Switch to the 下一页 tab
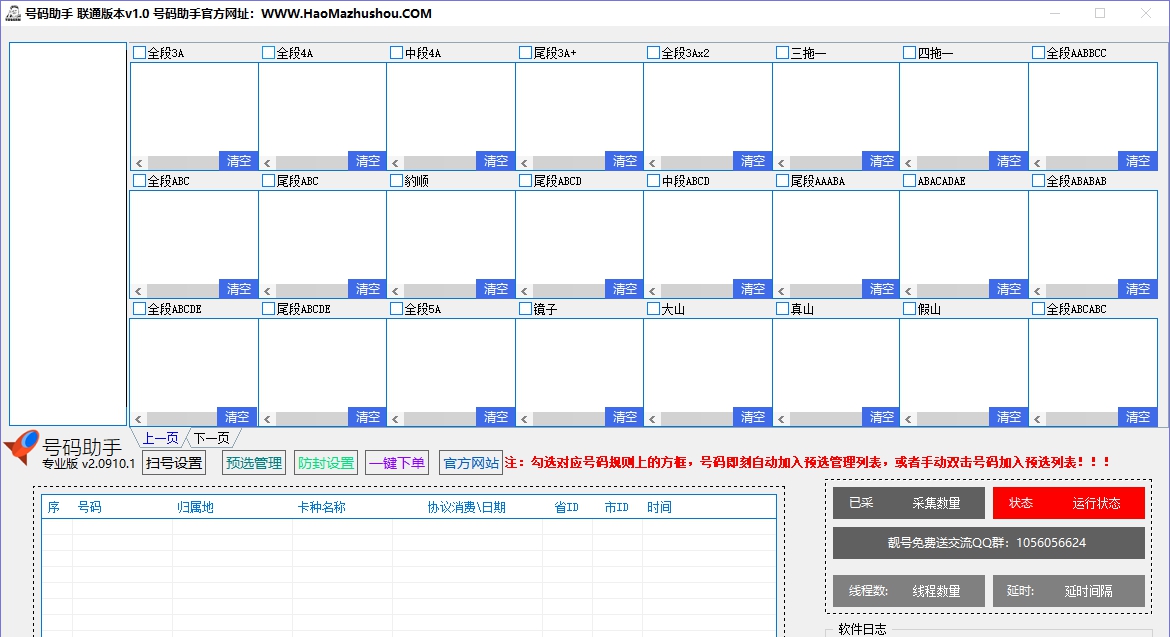The height and width of the screenshot is (637, 1170). pos(212,438)
